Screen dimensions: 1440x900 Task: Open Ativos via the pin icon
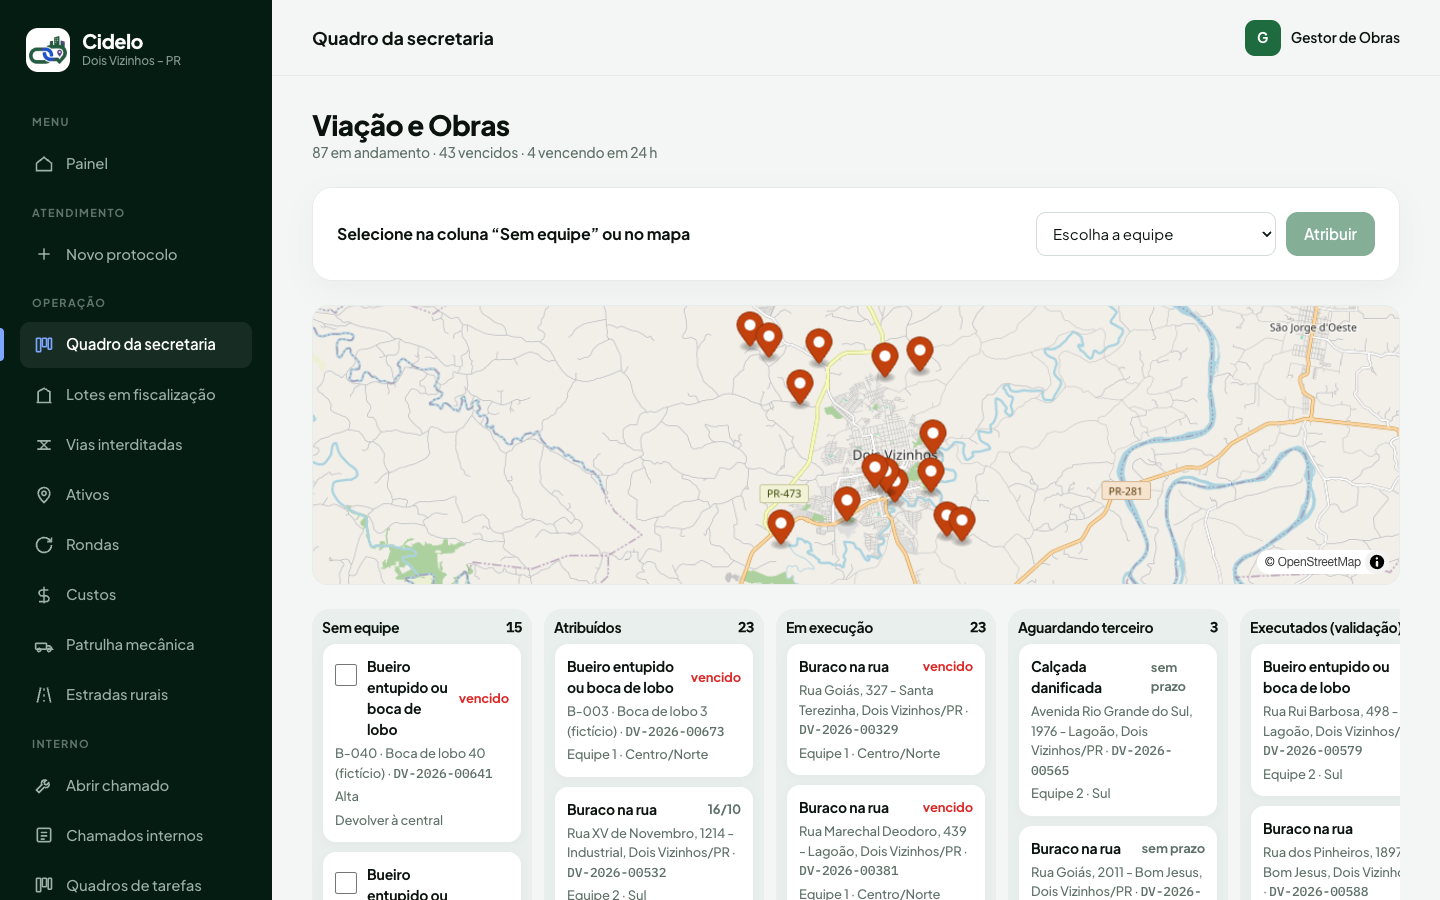pos(44,495)
